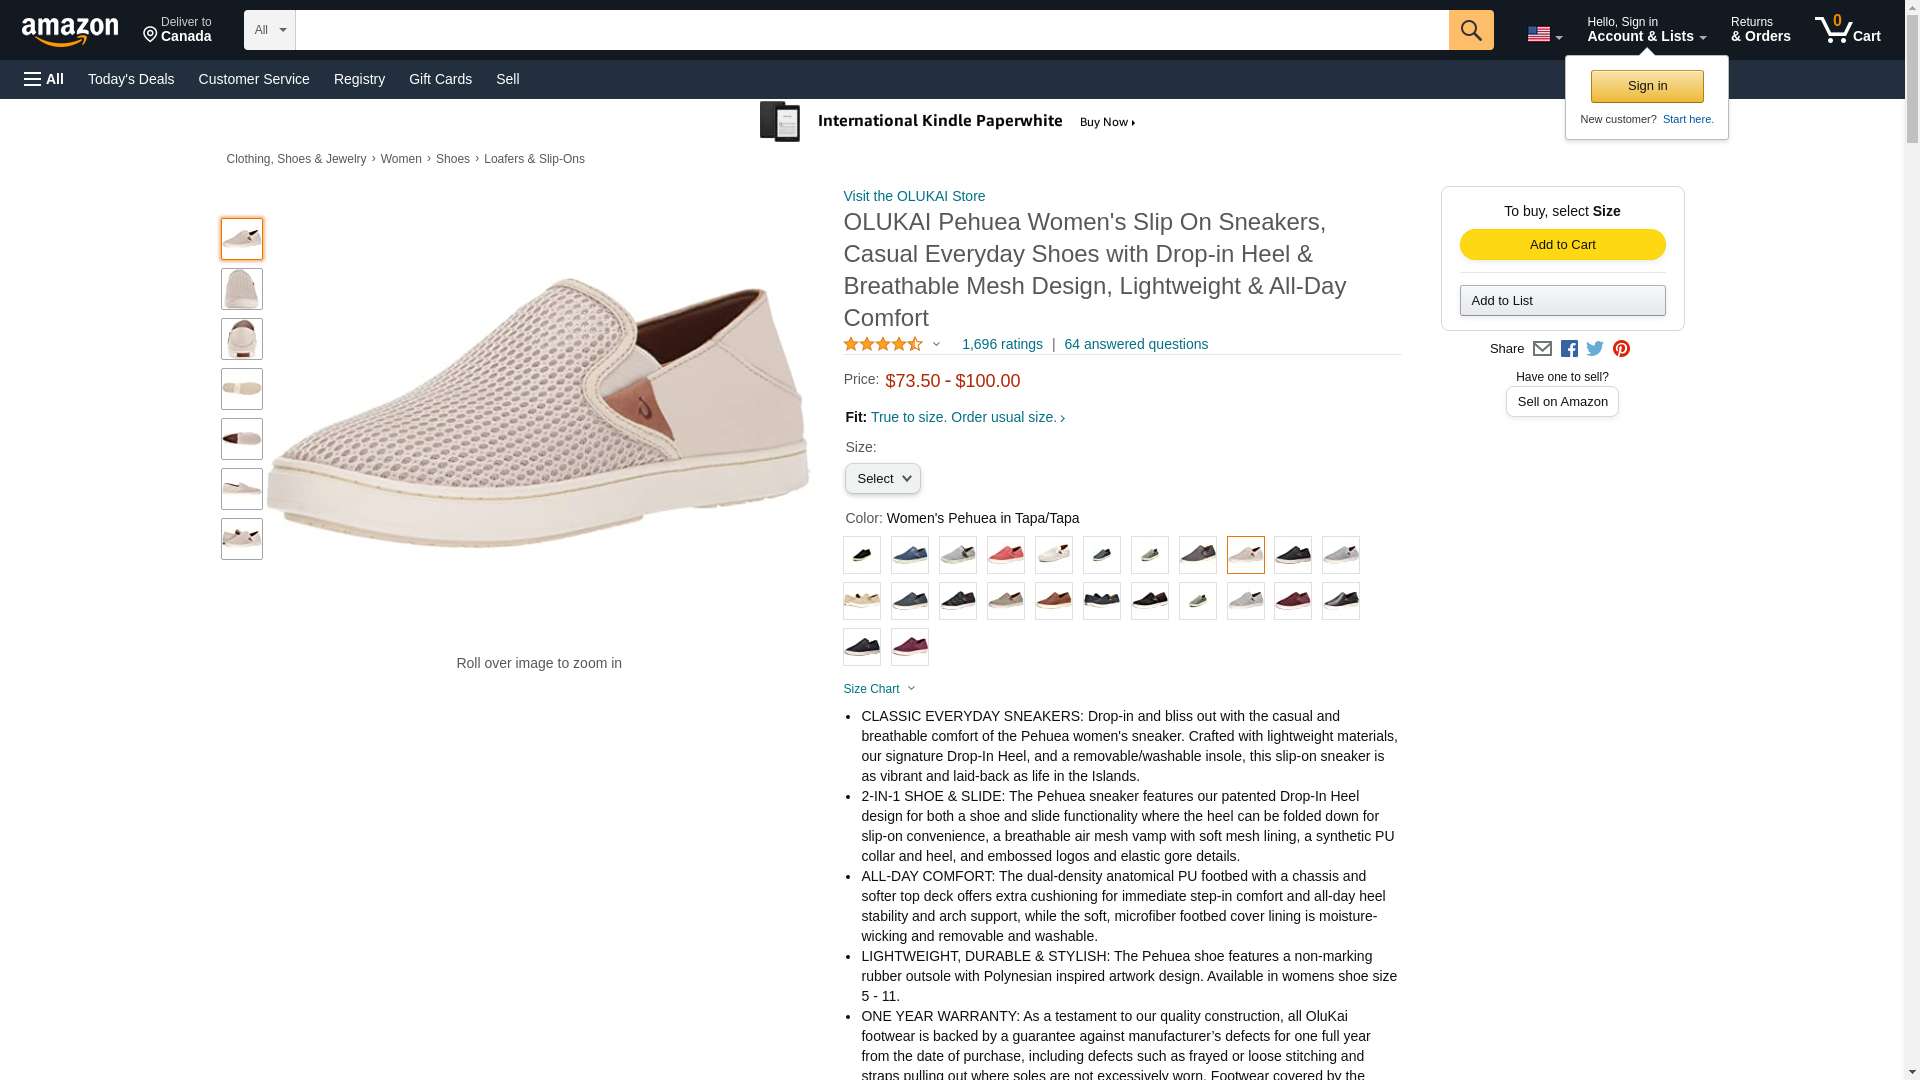The width and height of the screenshot is (1920, 1080).
Task: Open the search category All dropdown
Action: click(x=269, y=30)
